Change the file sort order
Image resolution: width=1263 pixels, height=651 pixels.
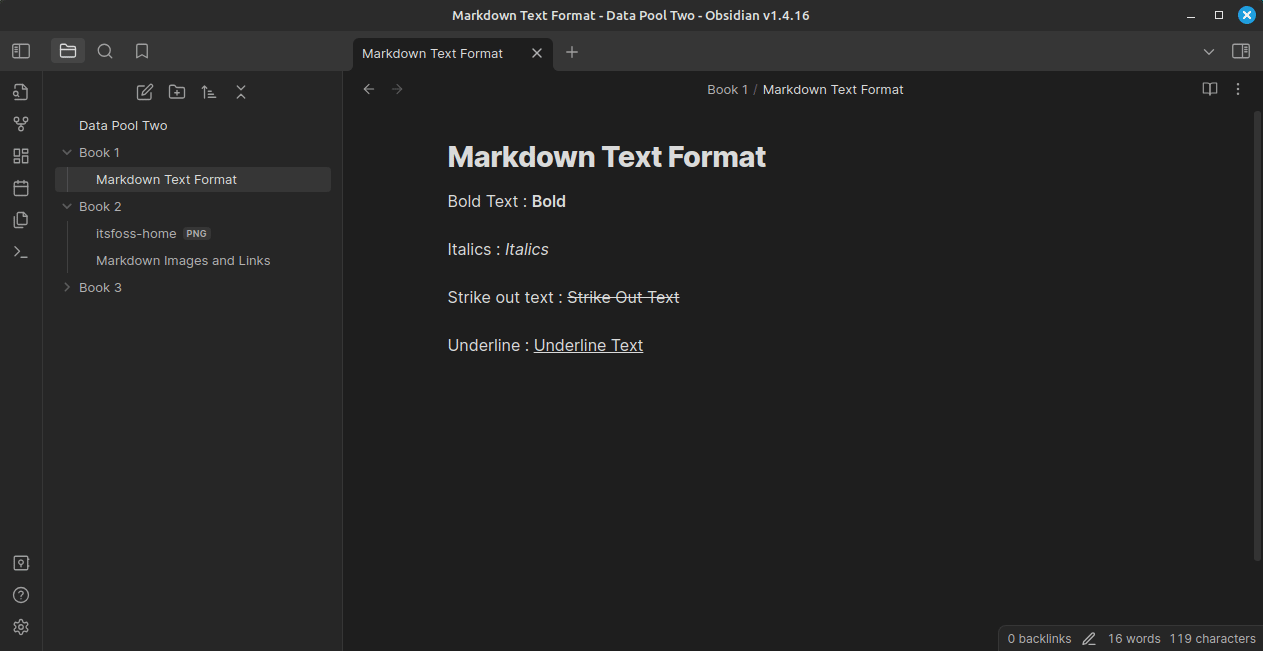pyautogui.click(x=209, y=92)
